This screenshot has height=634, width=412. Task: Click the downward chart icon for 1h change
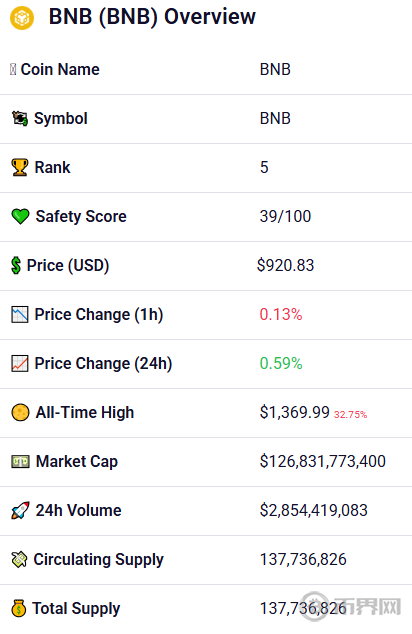[x=19, y=314]
